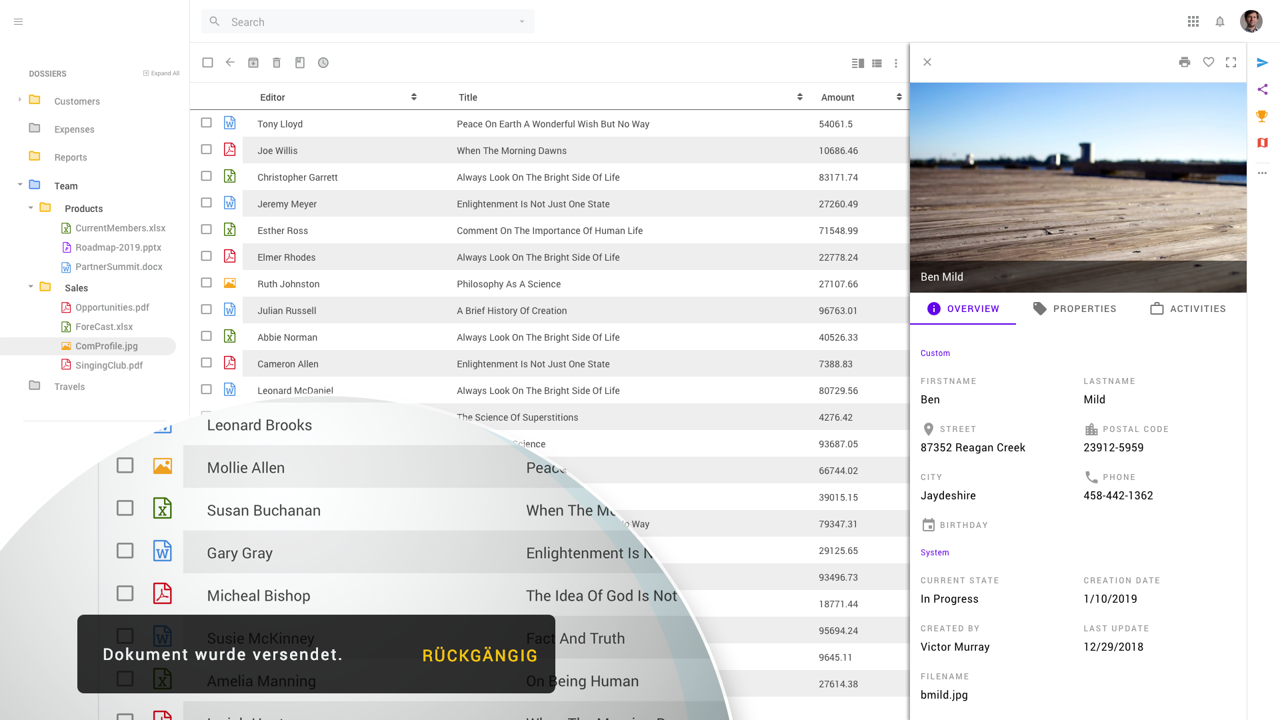Sort by the Amount column arrows
Image resolution: width=1280 pixels, height=720 pixels.
[899, 97]
